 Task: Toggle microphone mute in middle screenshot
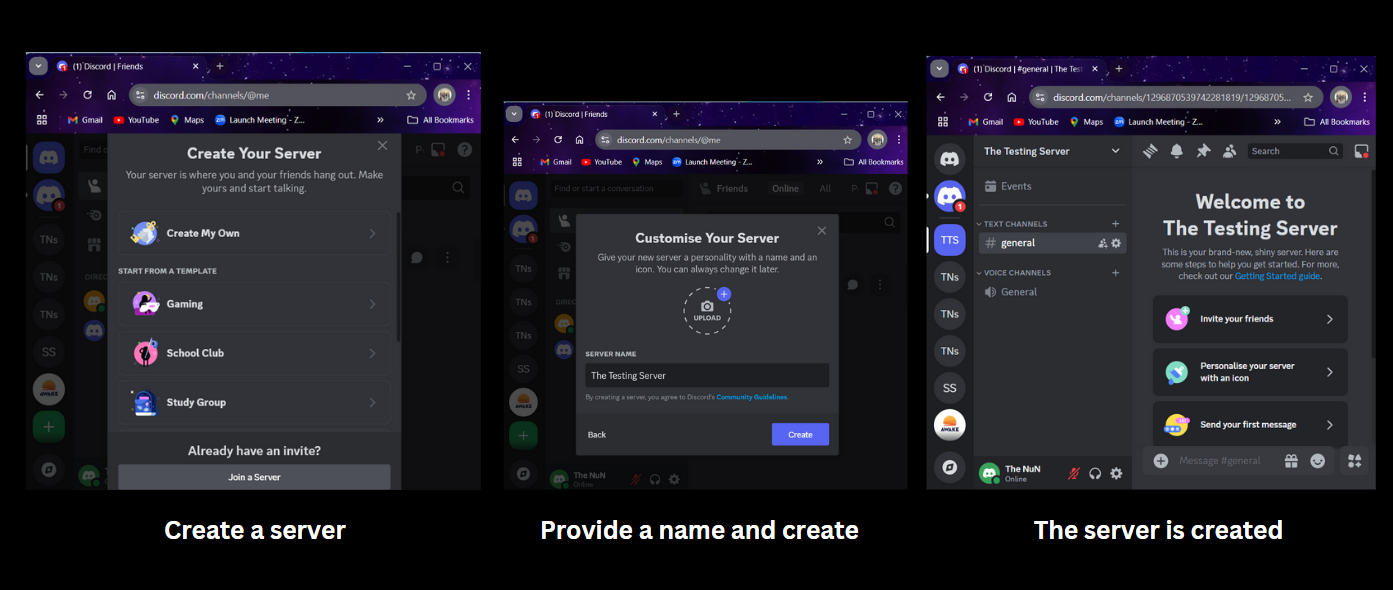point(637,479)
